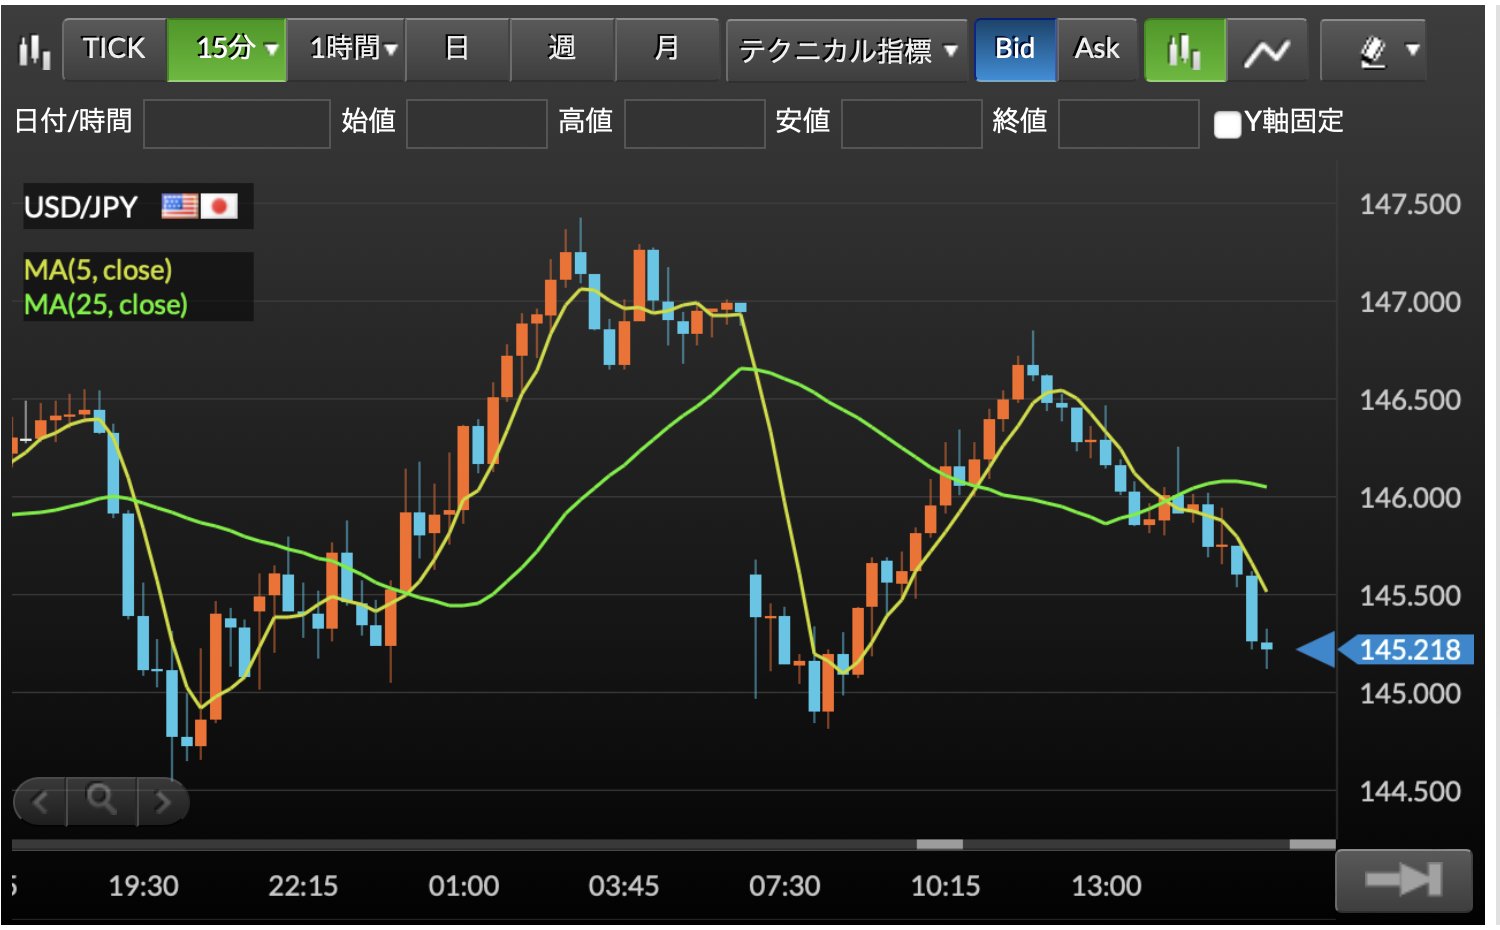
Task: Select the MA(5, close) indicator label
Action: (x=98, y=270)
